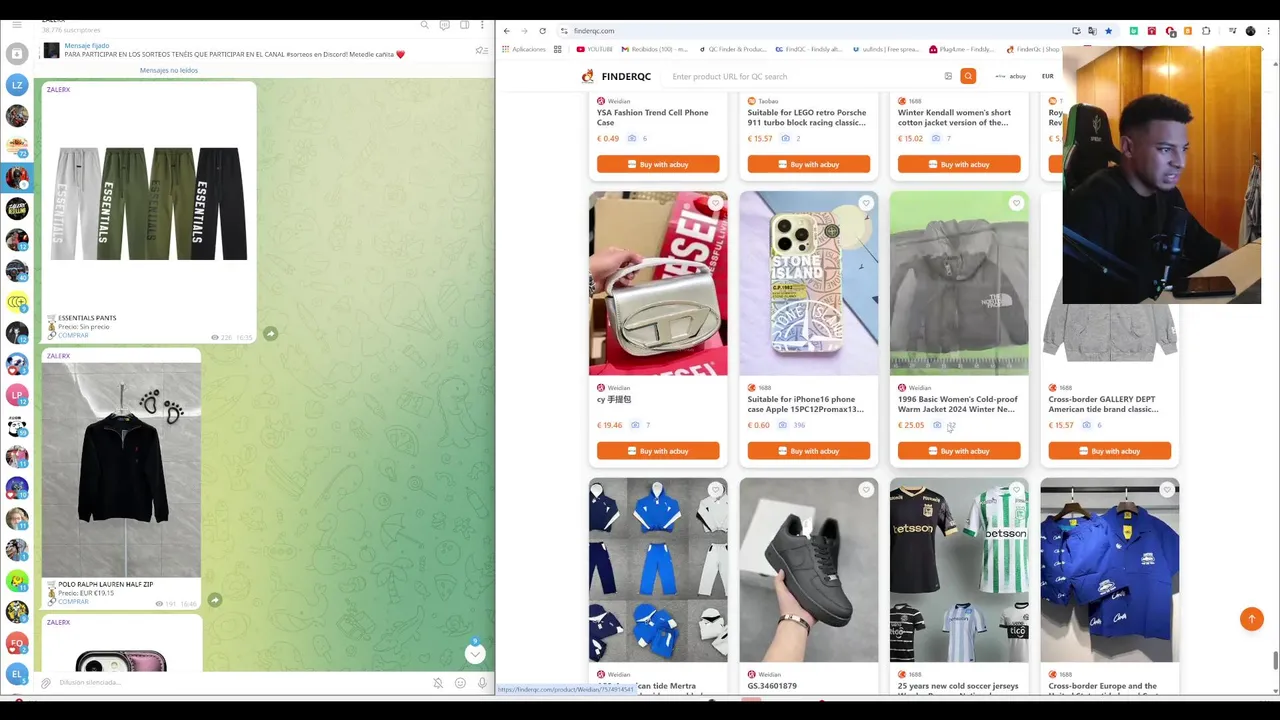Open Telegram emoji picker
This screenshot has width=1280, height=720.
pyautogui.click(x=460, y=683)
